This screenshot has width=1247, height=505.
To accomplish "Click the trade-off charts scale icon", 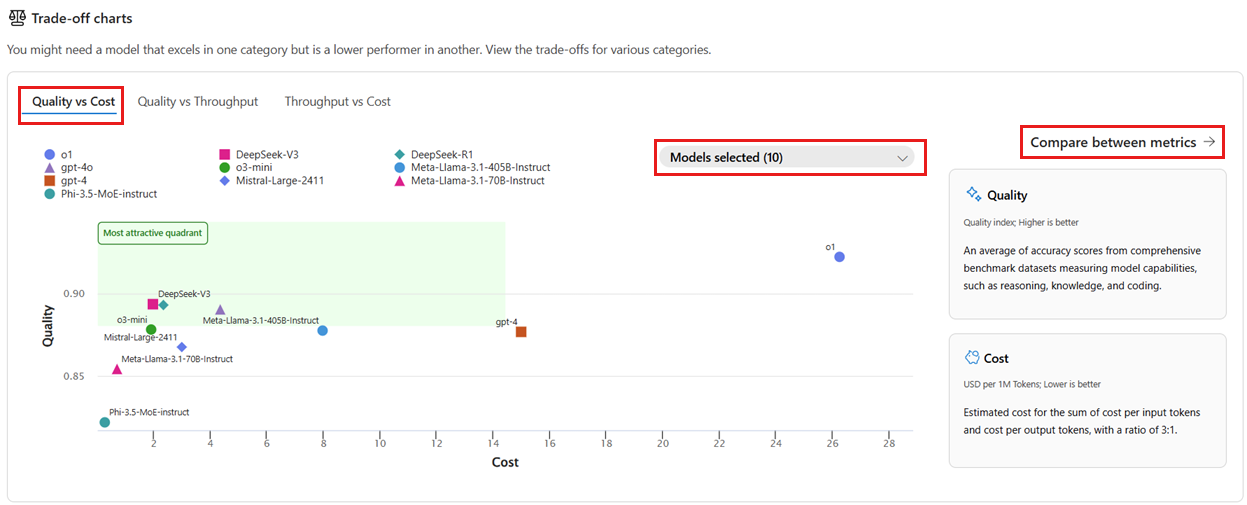I will (x=17, y=18).
